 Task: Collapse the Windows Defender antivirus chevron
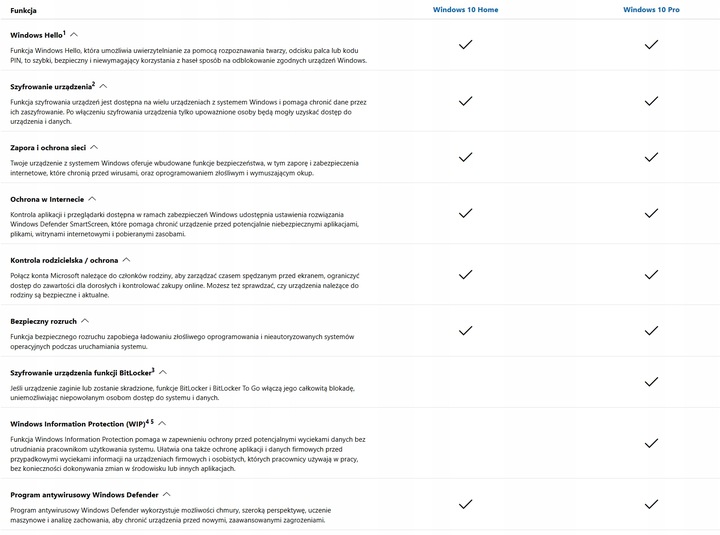click(x=166, y=494)
